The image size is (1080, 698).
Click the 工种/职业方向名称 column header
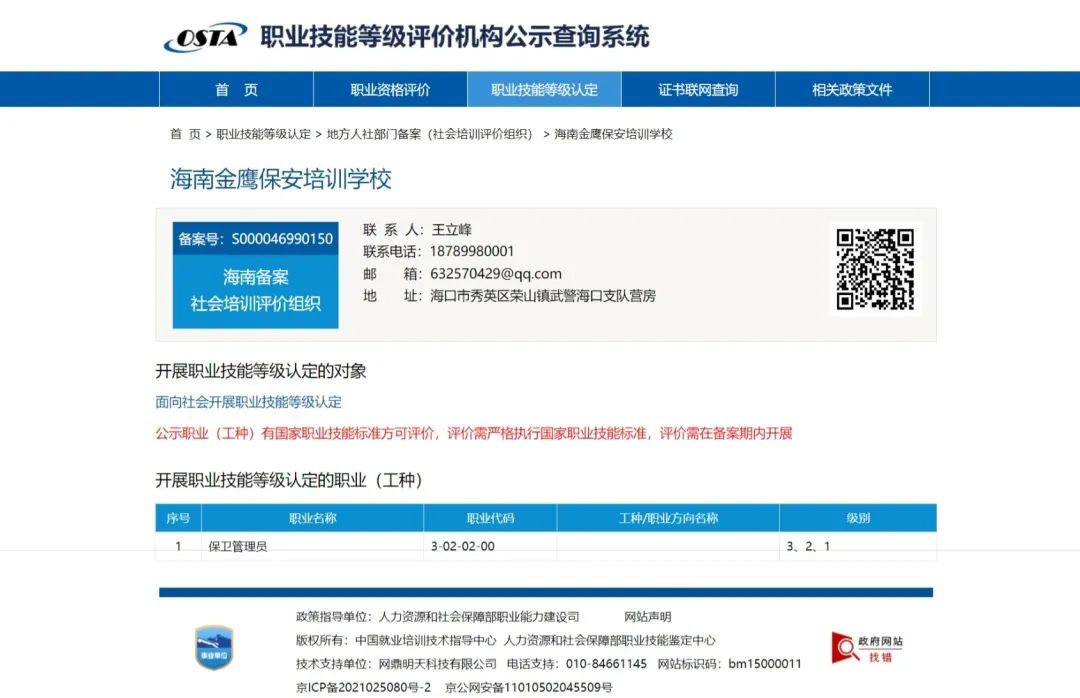coord(668,518)
